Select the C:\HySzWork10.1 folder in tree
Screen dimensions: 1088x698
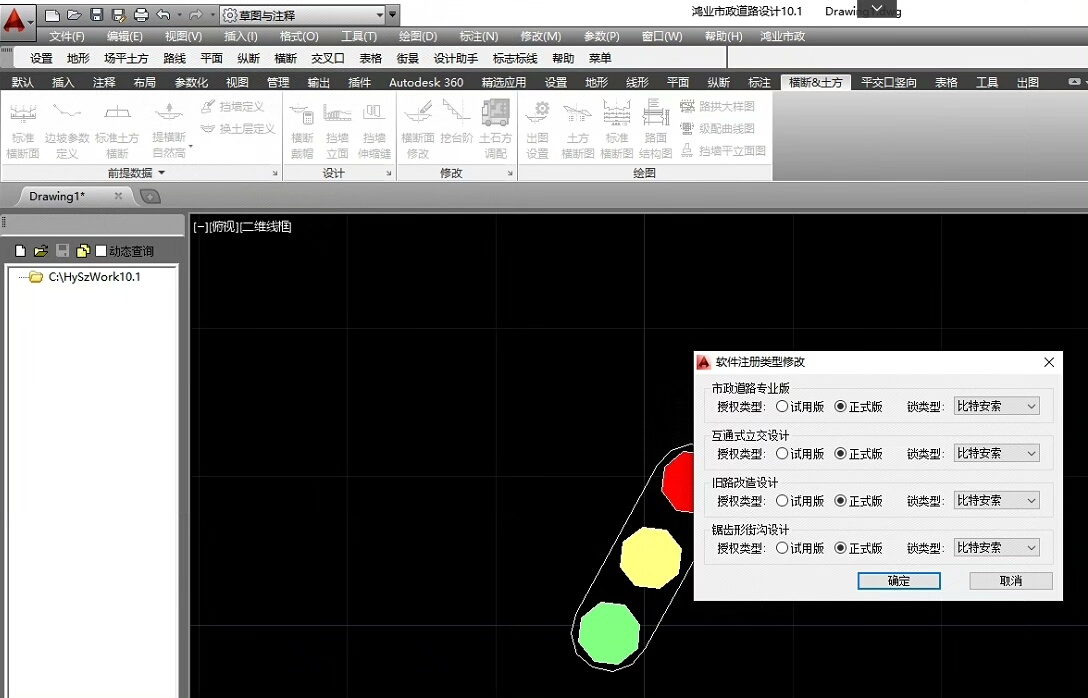pyautogui.click(x=86, y=277)
